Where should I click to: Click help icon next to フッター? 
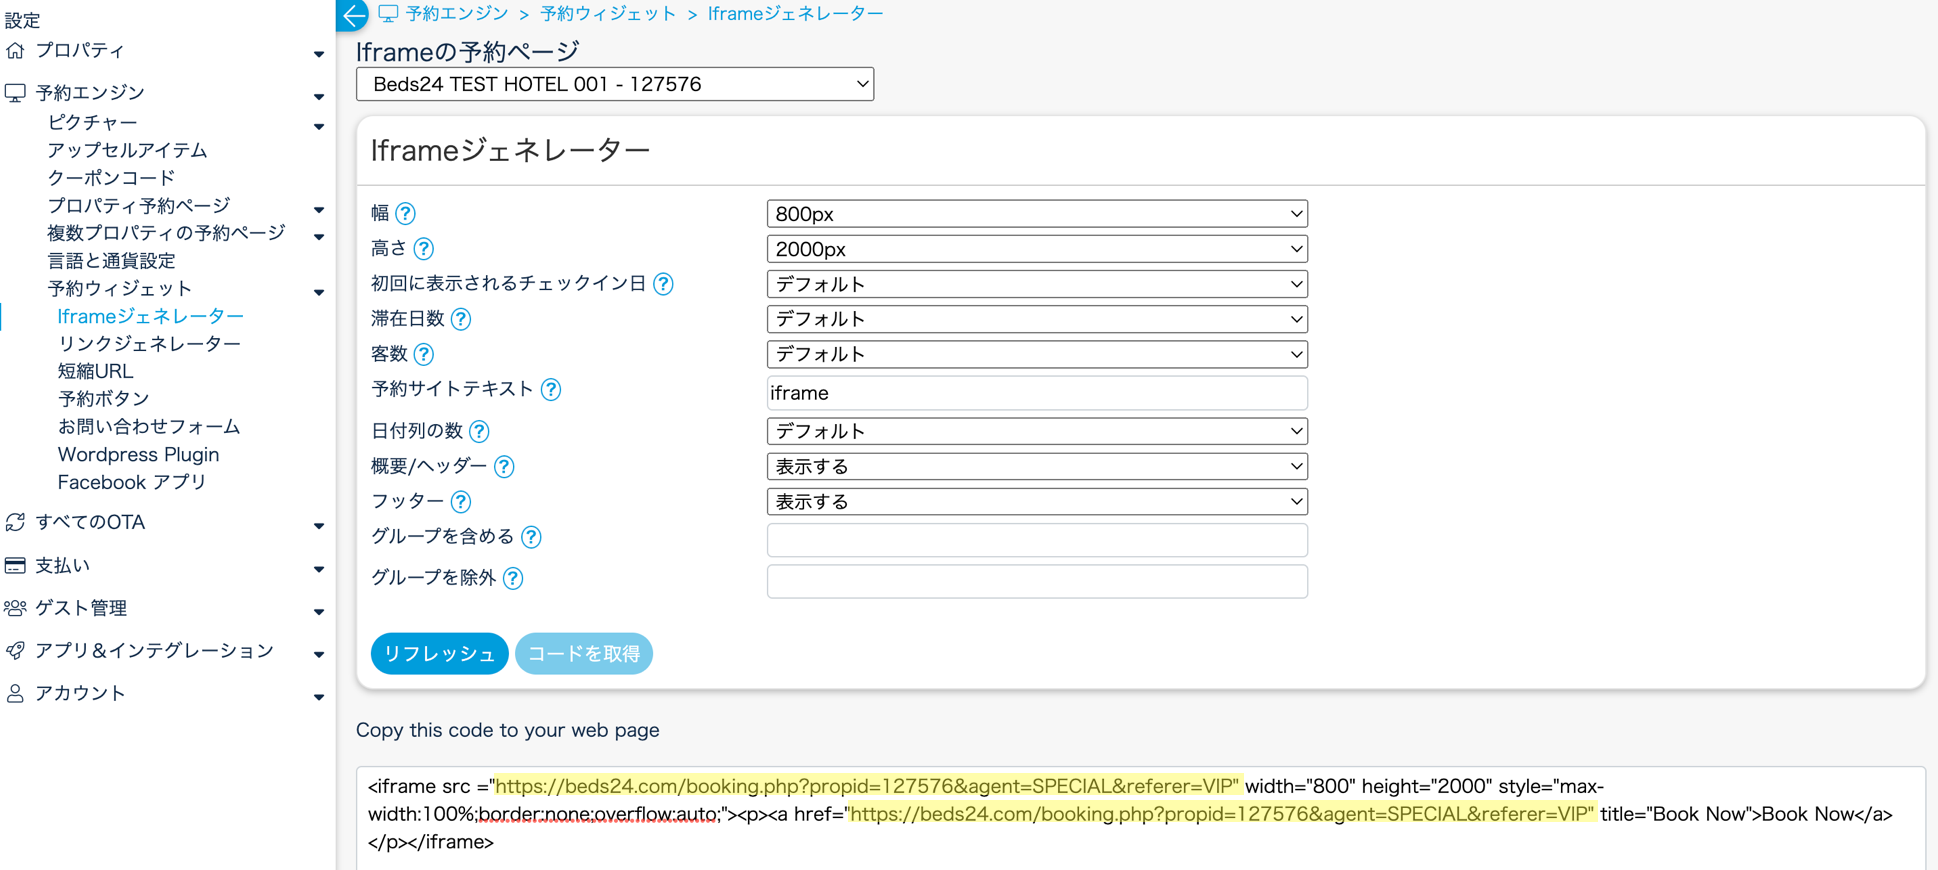[461, 502]
